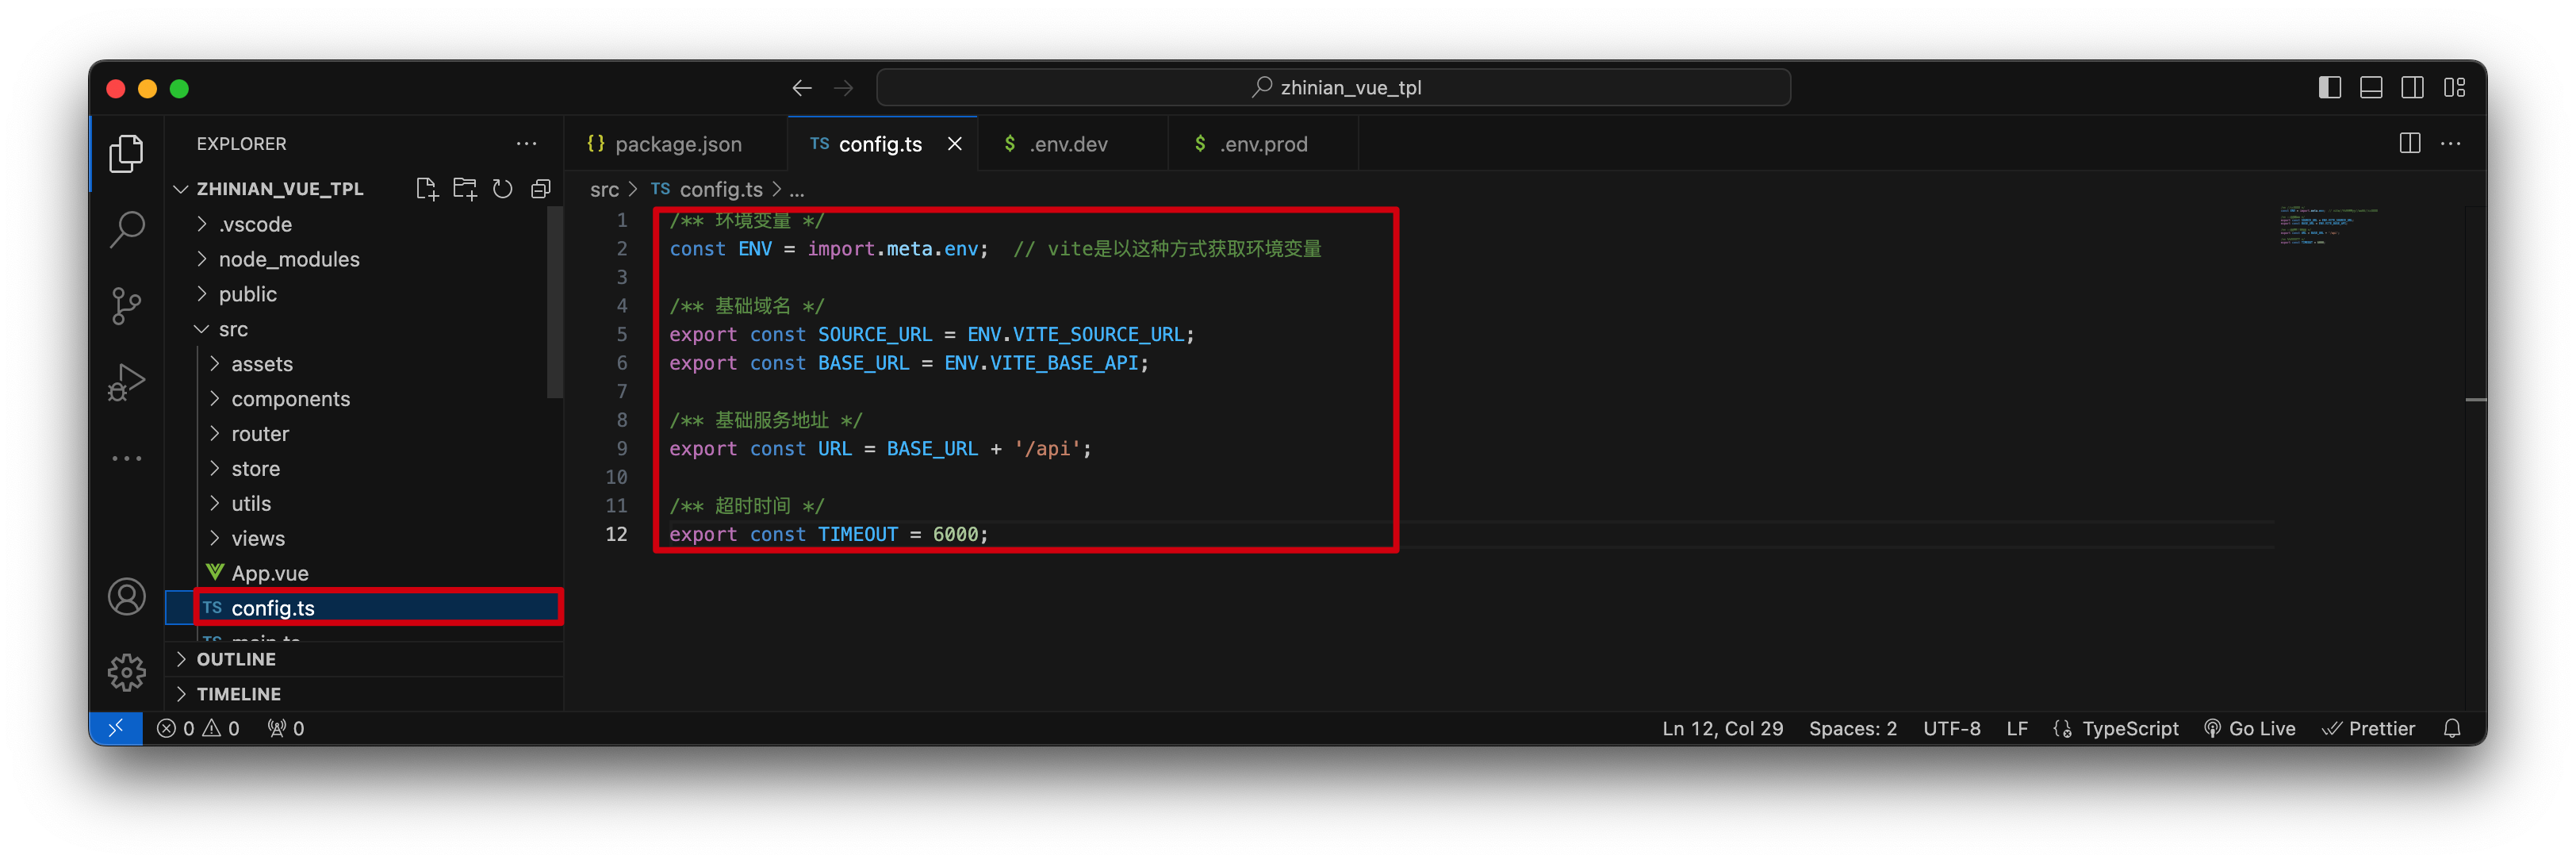Open notifications bell in status bar
Image resolution: width=2576 pixels, height=863 pixels.
2452,728
